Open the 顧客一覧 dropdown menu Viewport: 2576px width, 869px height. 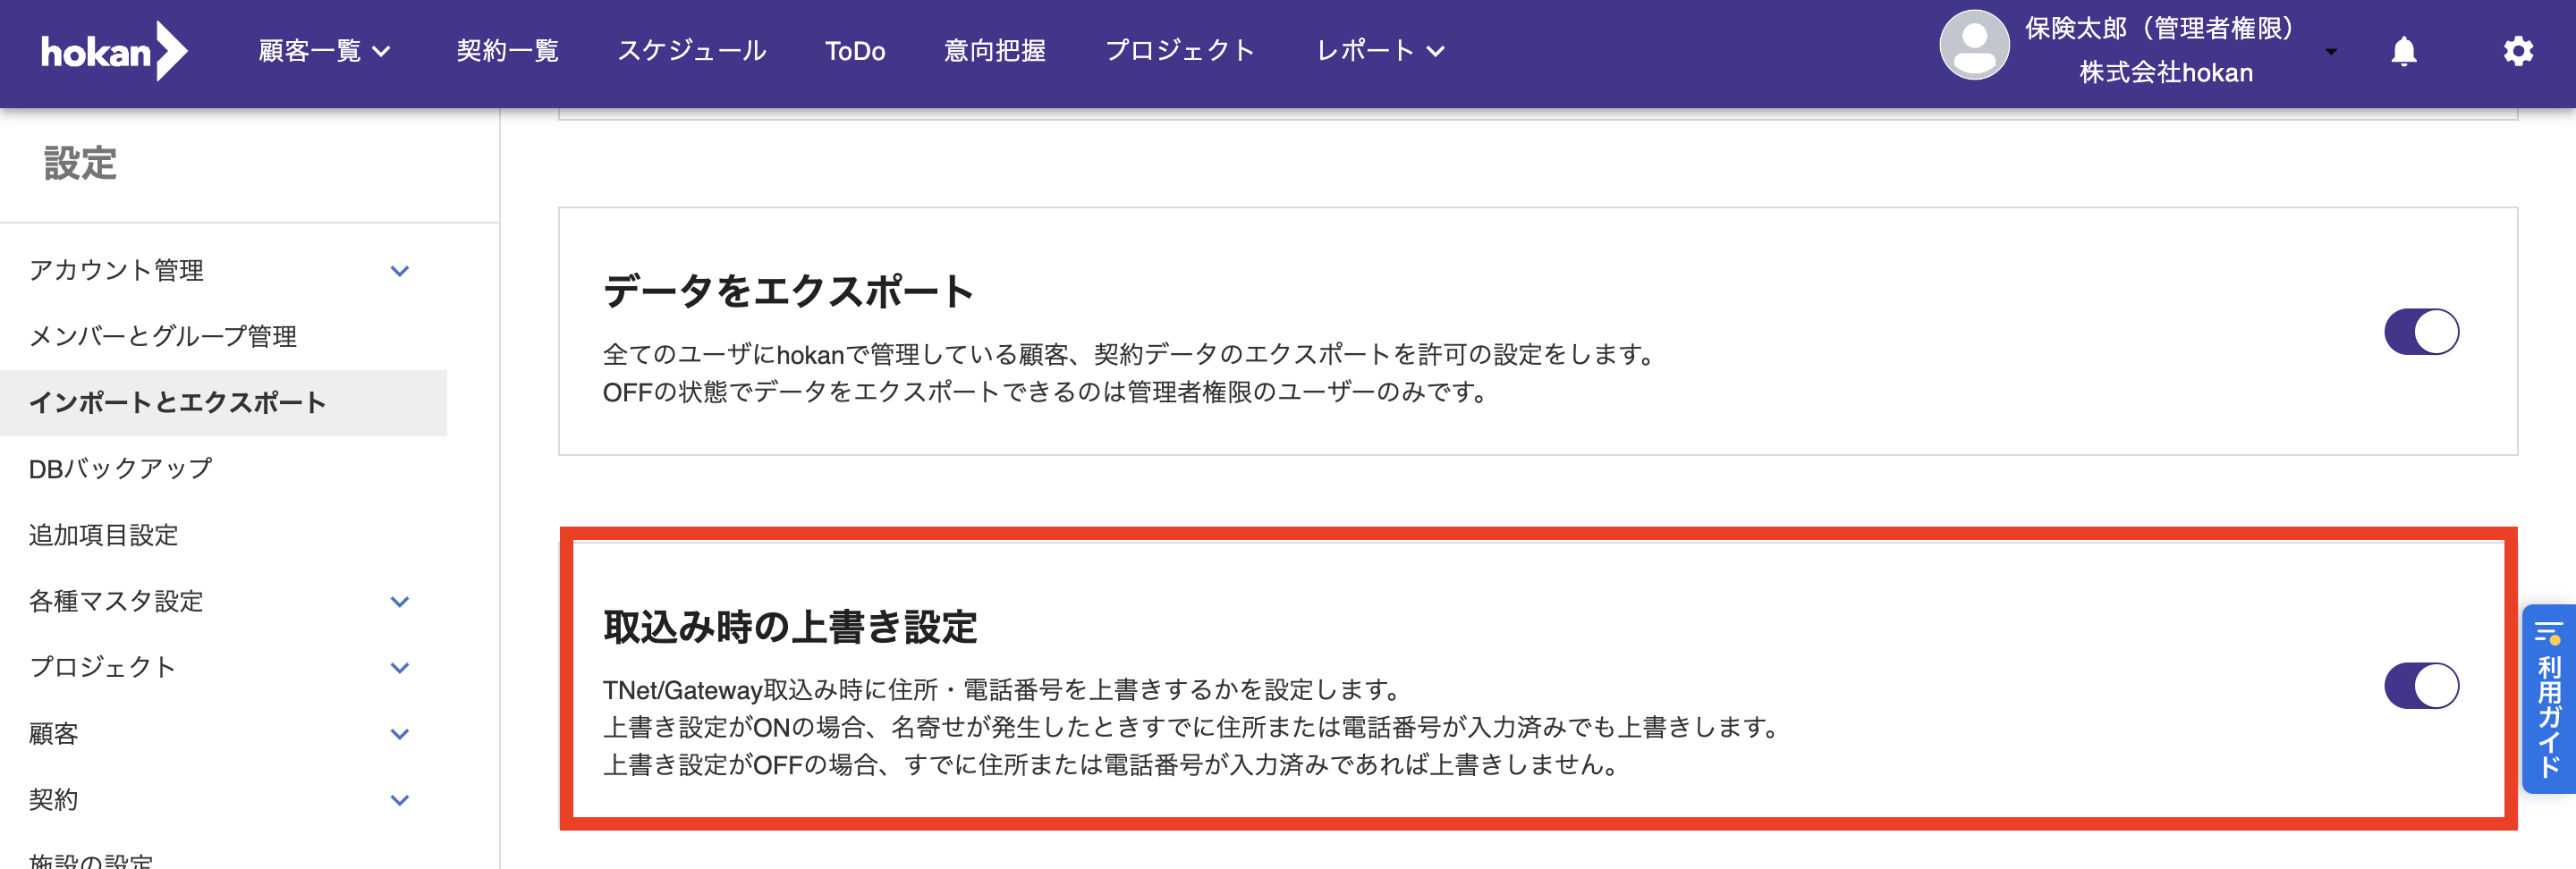(x=324, y=51)
